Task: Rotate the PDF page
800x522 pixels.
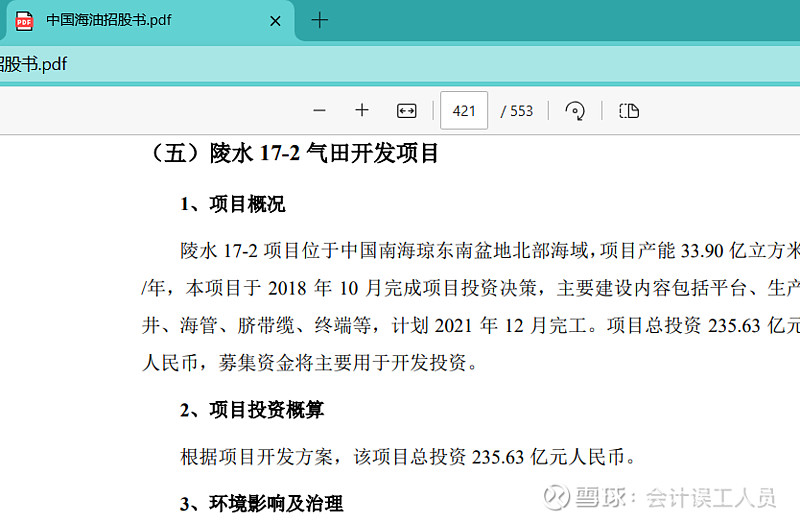Action: (575, 111)
